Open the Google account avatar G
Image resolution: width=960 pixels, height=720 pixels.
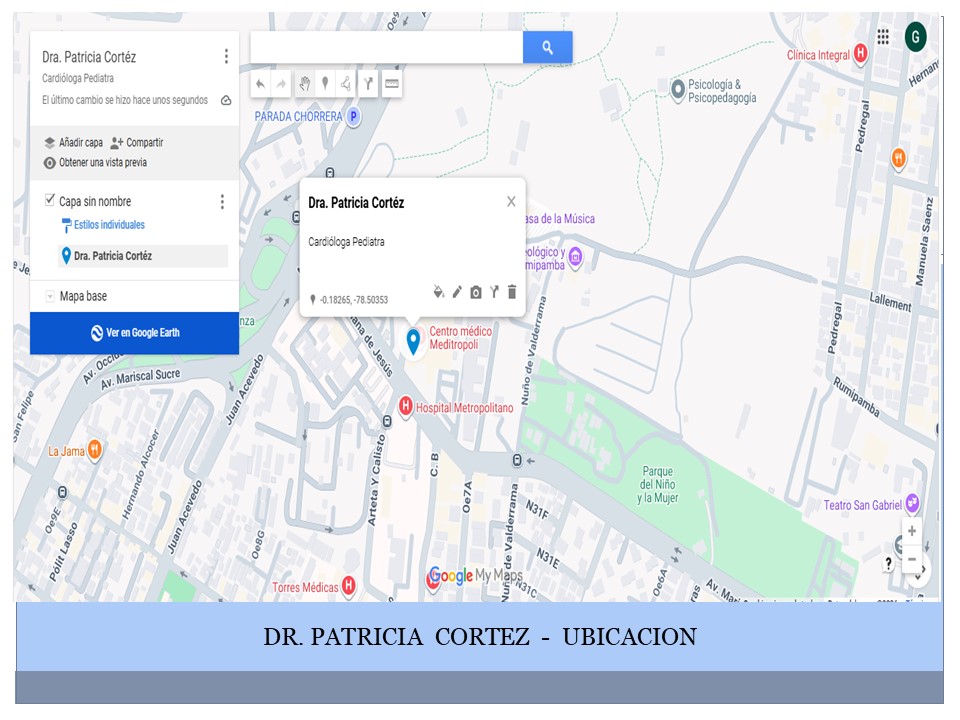point(915,37)
